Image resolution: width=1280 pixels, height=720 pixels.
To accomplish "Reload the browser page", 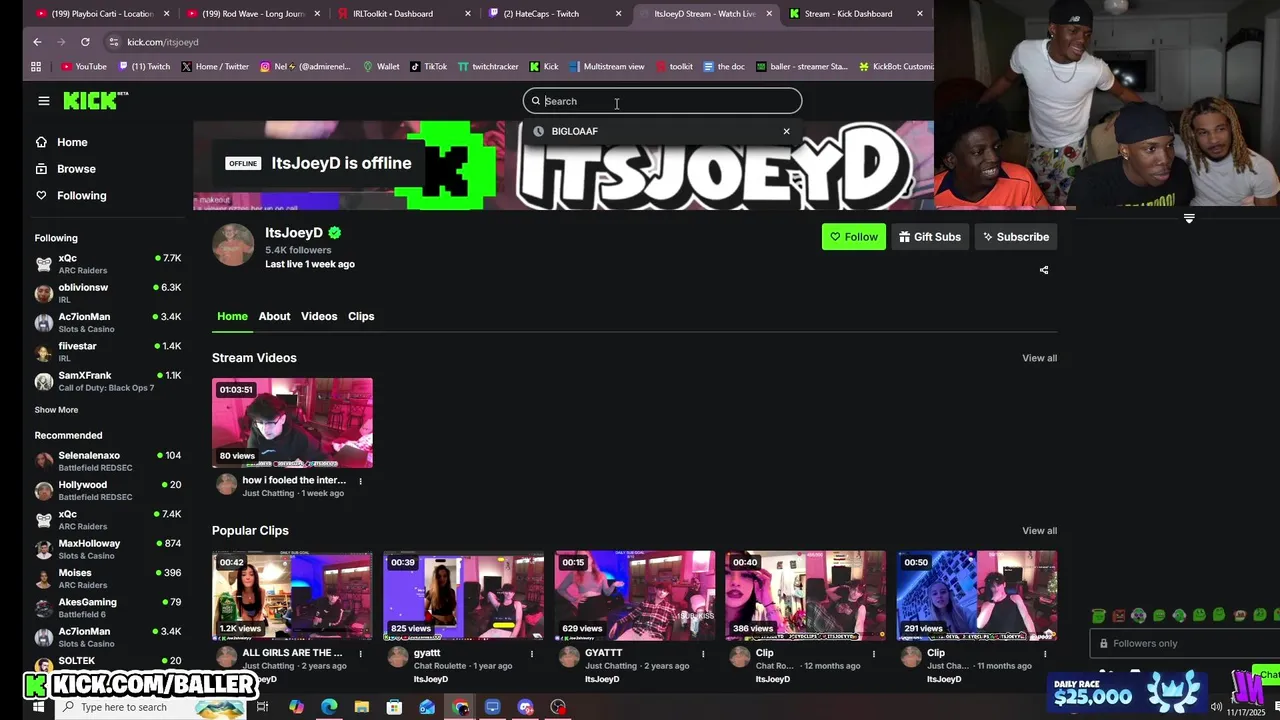I will [85, 42].
